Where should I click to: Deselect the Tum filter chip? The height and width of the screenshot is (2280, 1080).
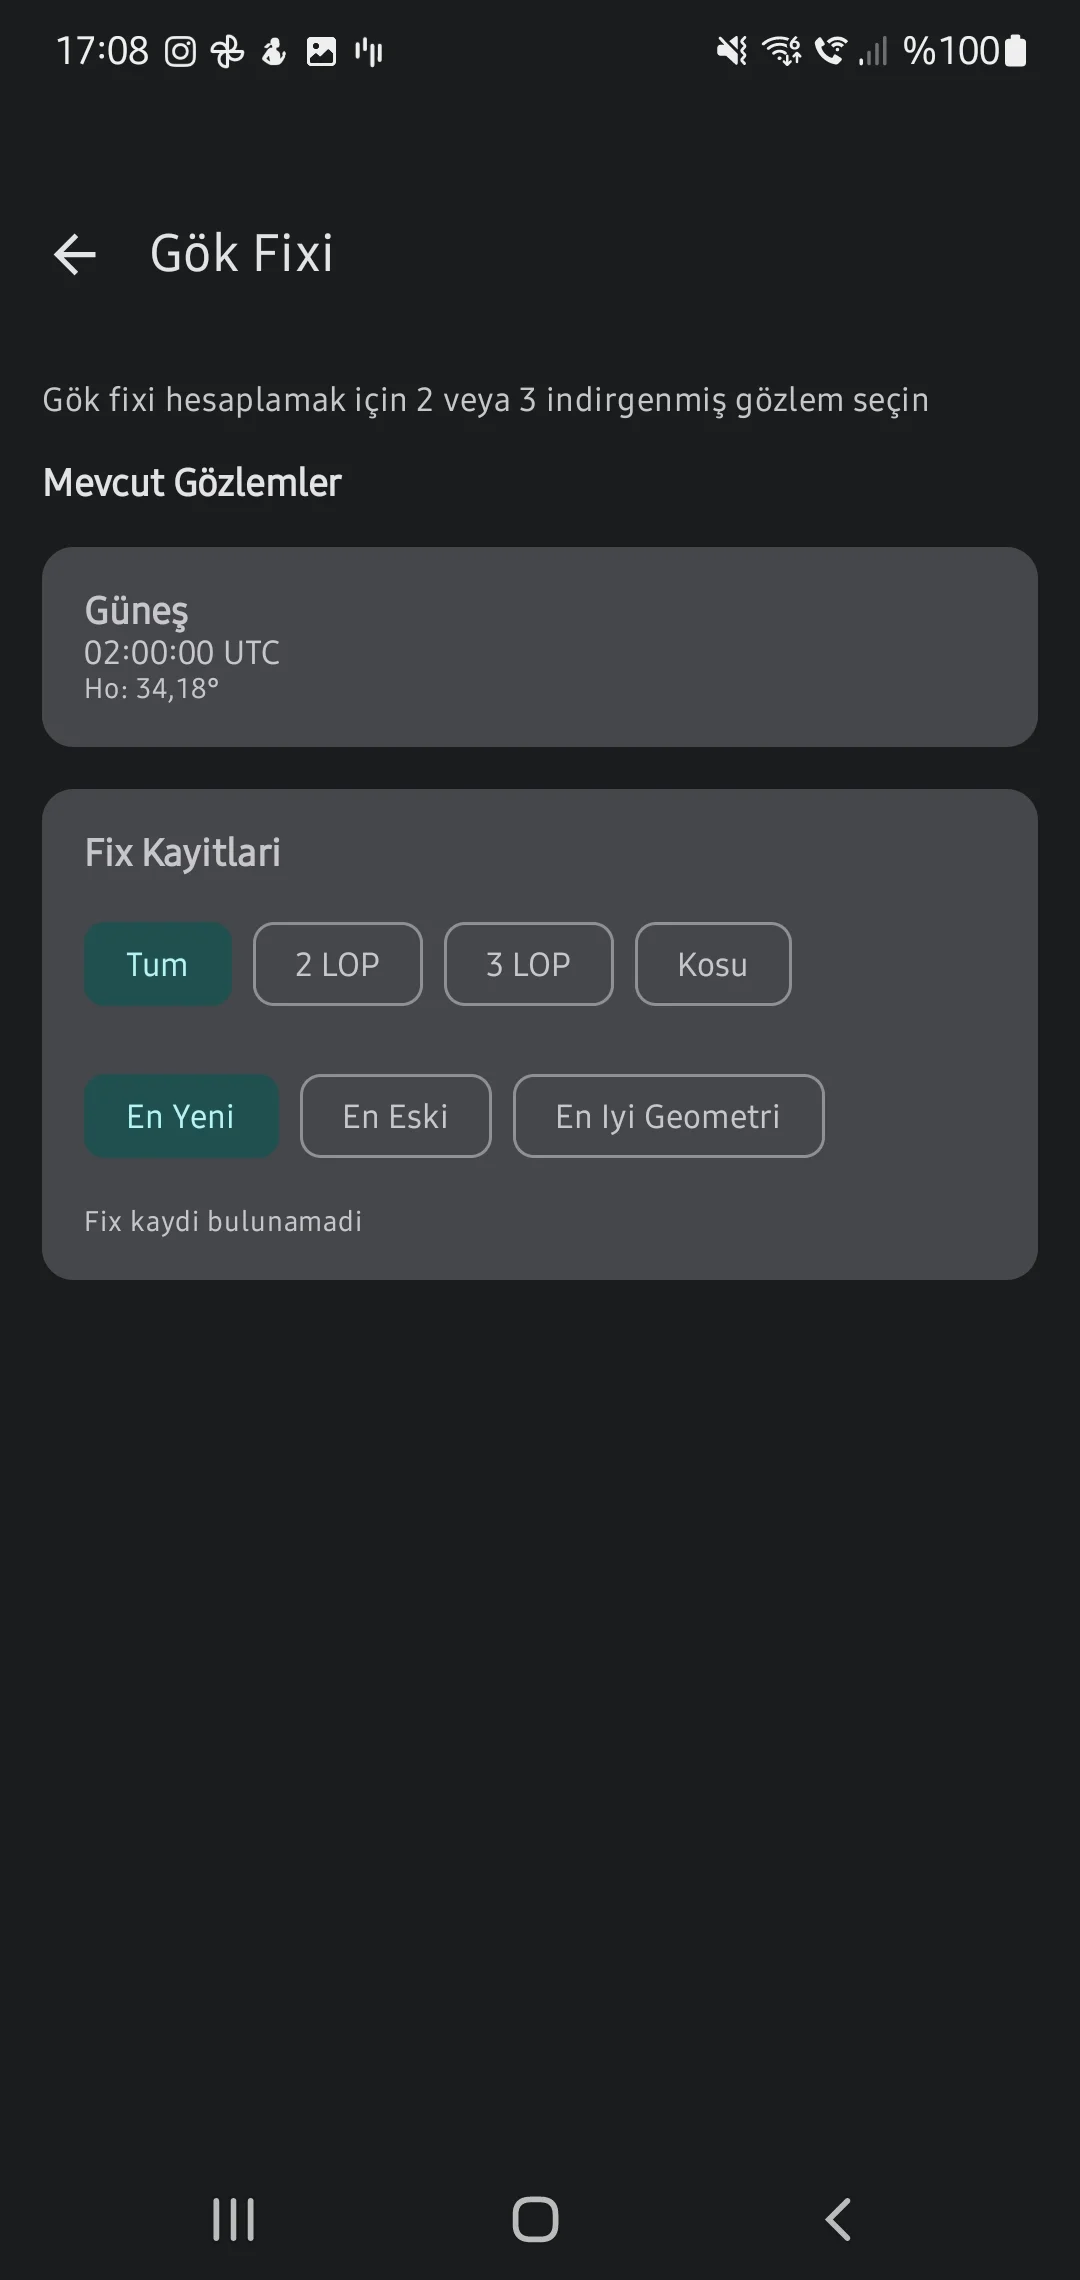pos(157,963)
